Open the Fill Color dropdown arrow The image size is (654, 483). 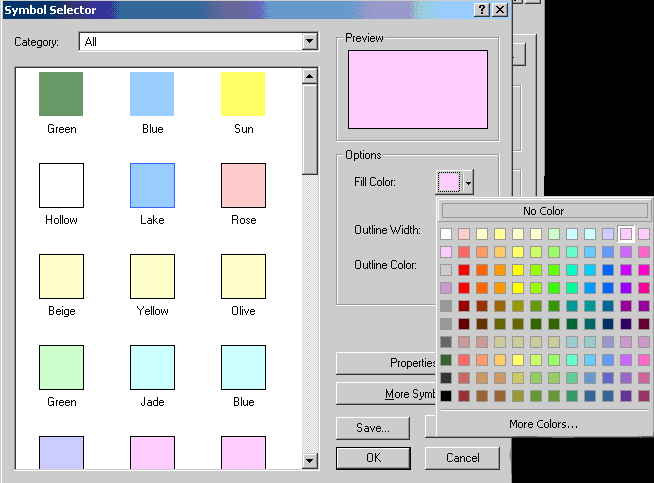click(468, 182)
